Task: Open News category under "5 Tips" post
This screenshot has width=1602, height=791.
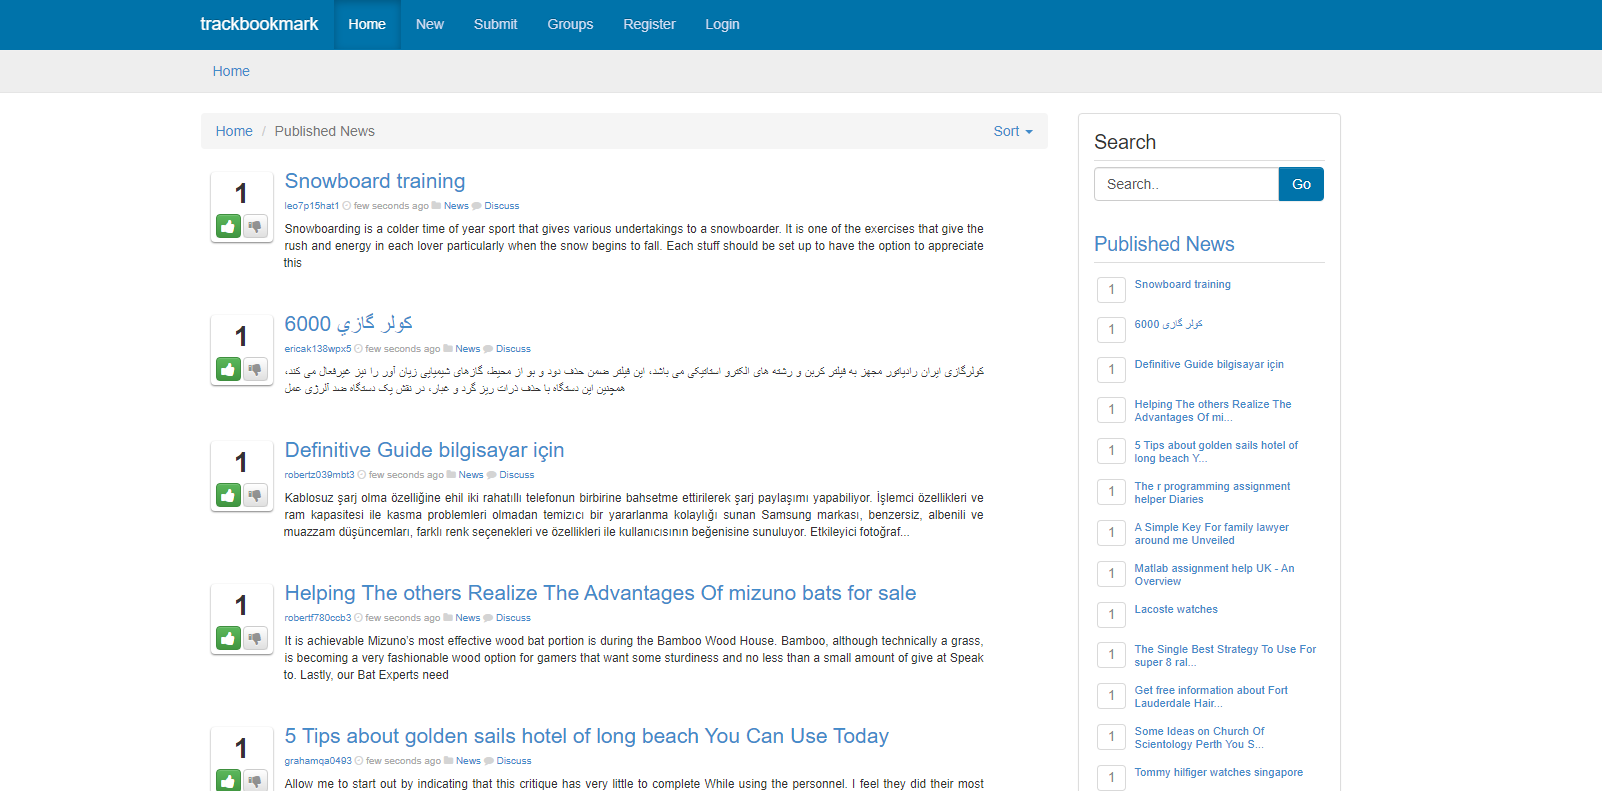Action: coord(468,761)
